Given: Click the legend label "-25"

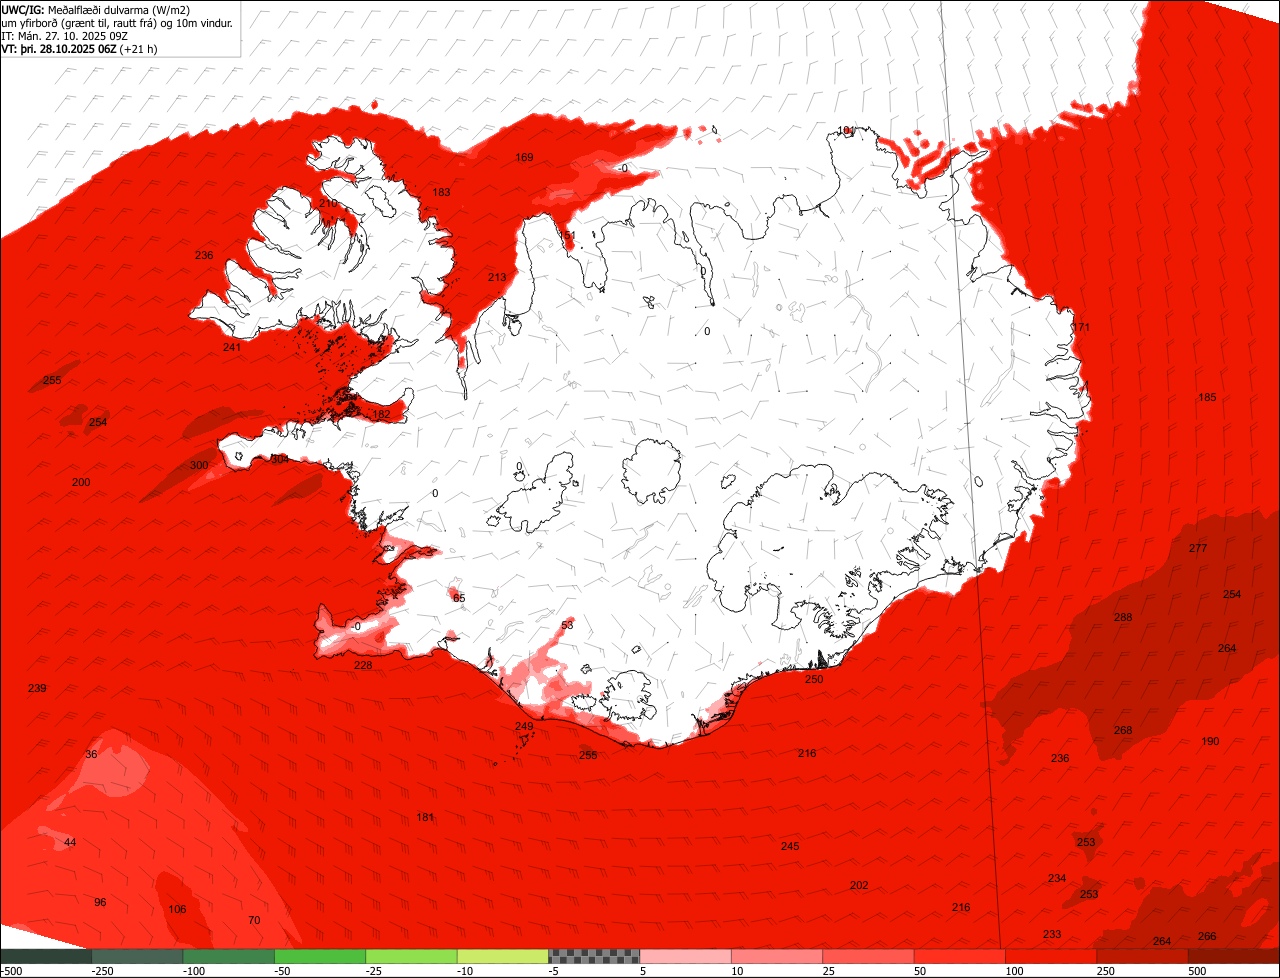Looking at the screenshot, I should click(x=376, y=971).
